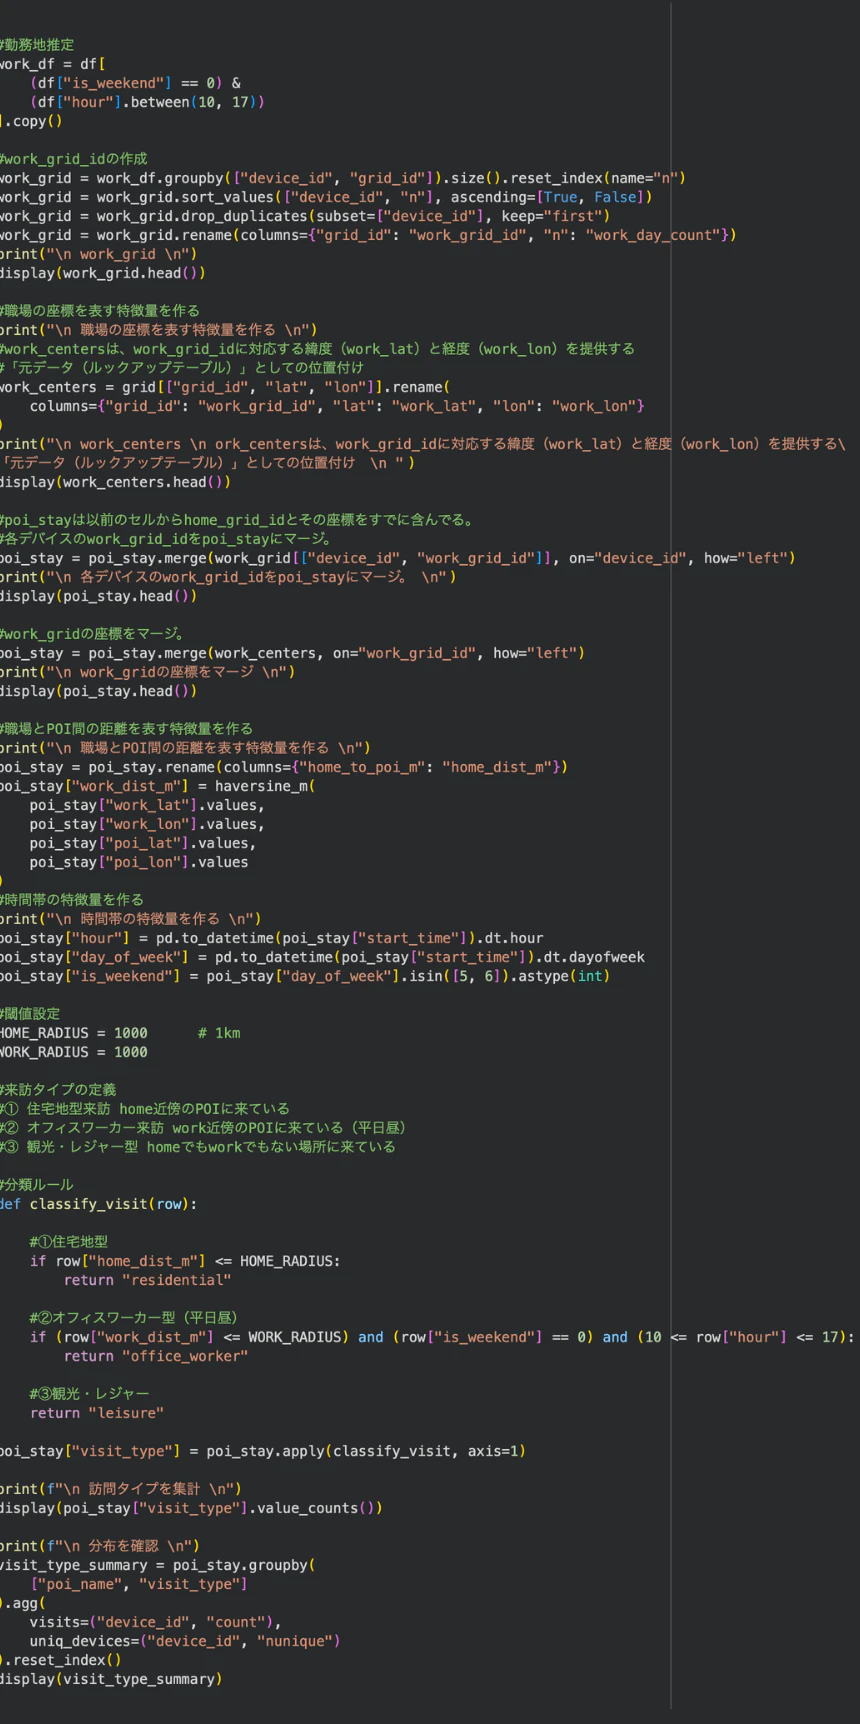Click the comment "#各デバイスのwork_grid_idをpoi_stayにマージ。"

[x=166, y=539]
